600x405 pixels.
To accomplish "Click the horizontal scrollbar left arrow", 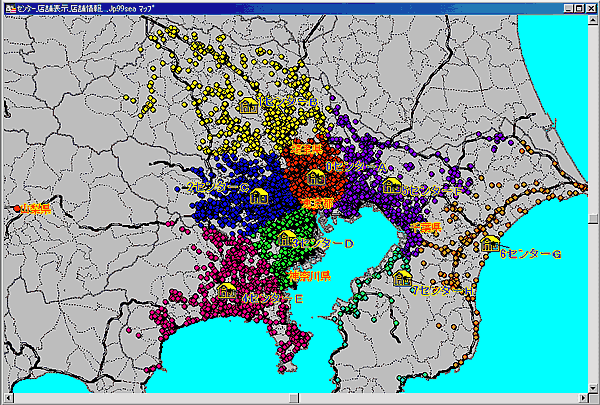I will tap(8, 398).
